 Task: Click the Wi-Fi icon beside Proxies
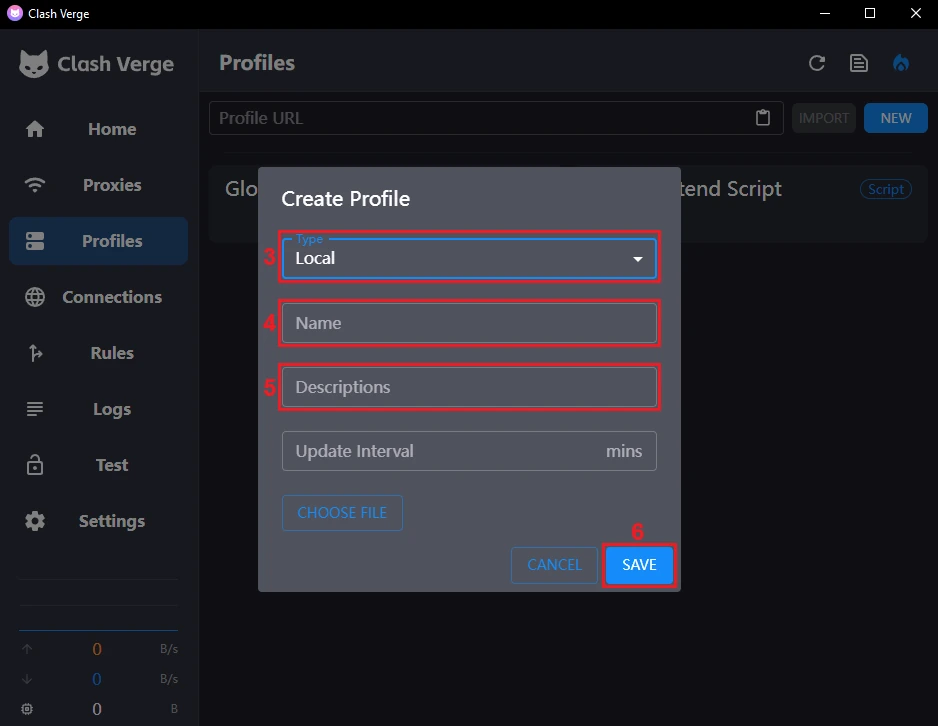tap(35, 185)
